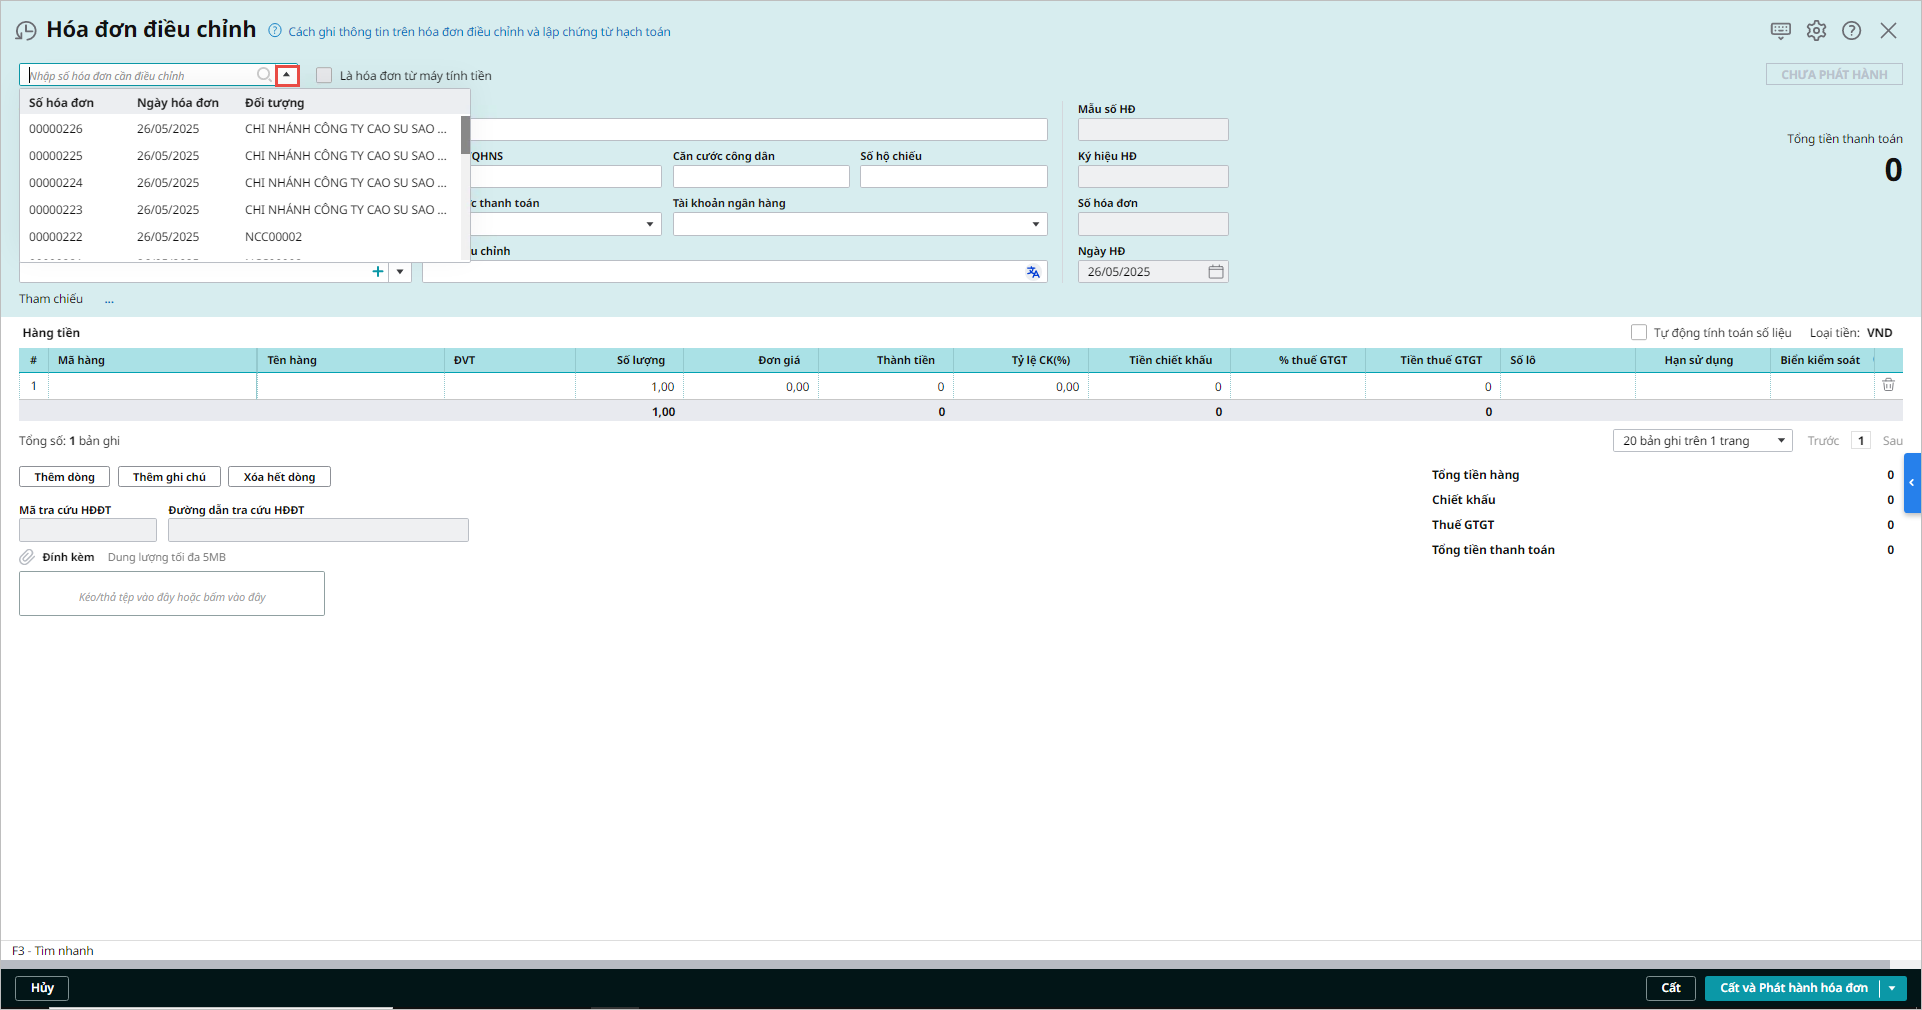This screenshot has width=1922, height=1010.
Task: Click 'Cất và Phát hành hóa đơn' button
Action: coord(1792,988)
